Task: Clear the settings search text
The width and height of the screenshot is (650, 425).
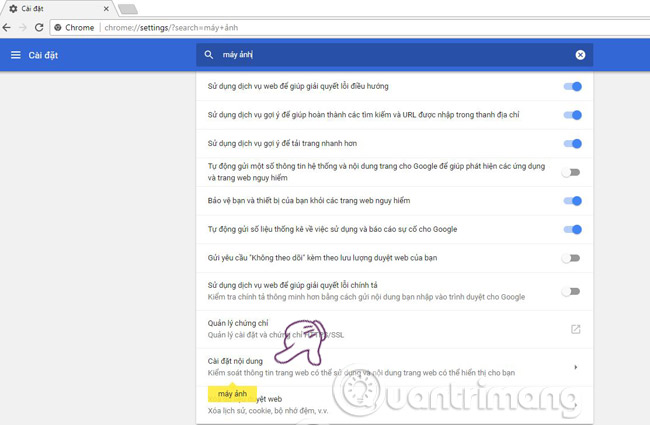Action: [580, 55]
